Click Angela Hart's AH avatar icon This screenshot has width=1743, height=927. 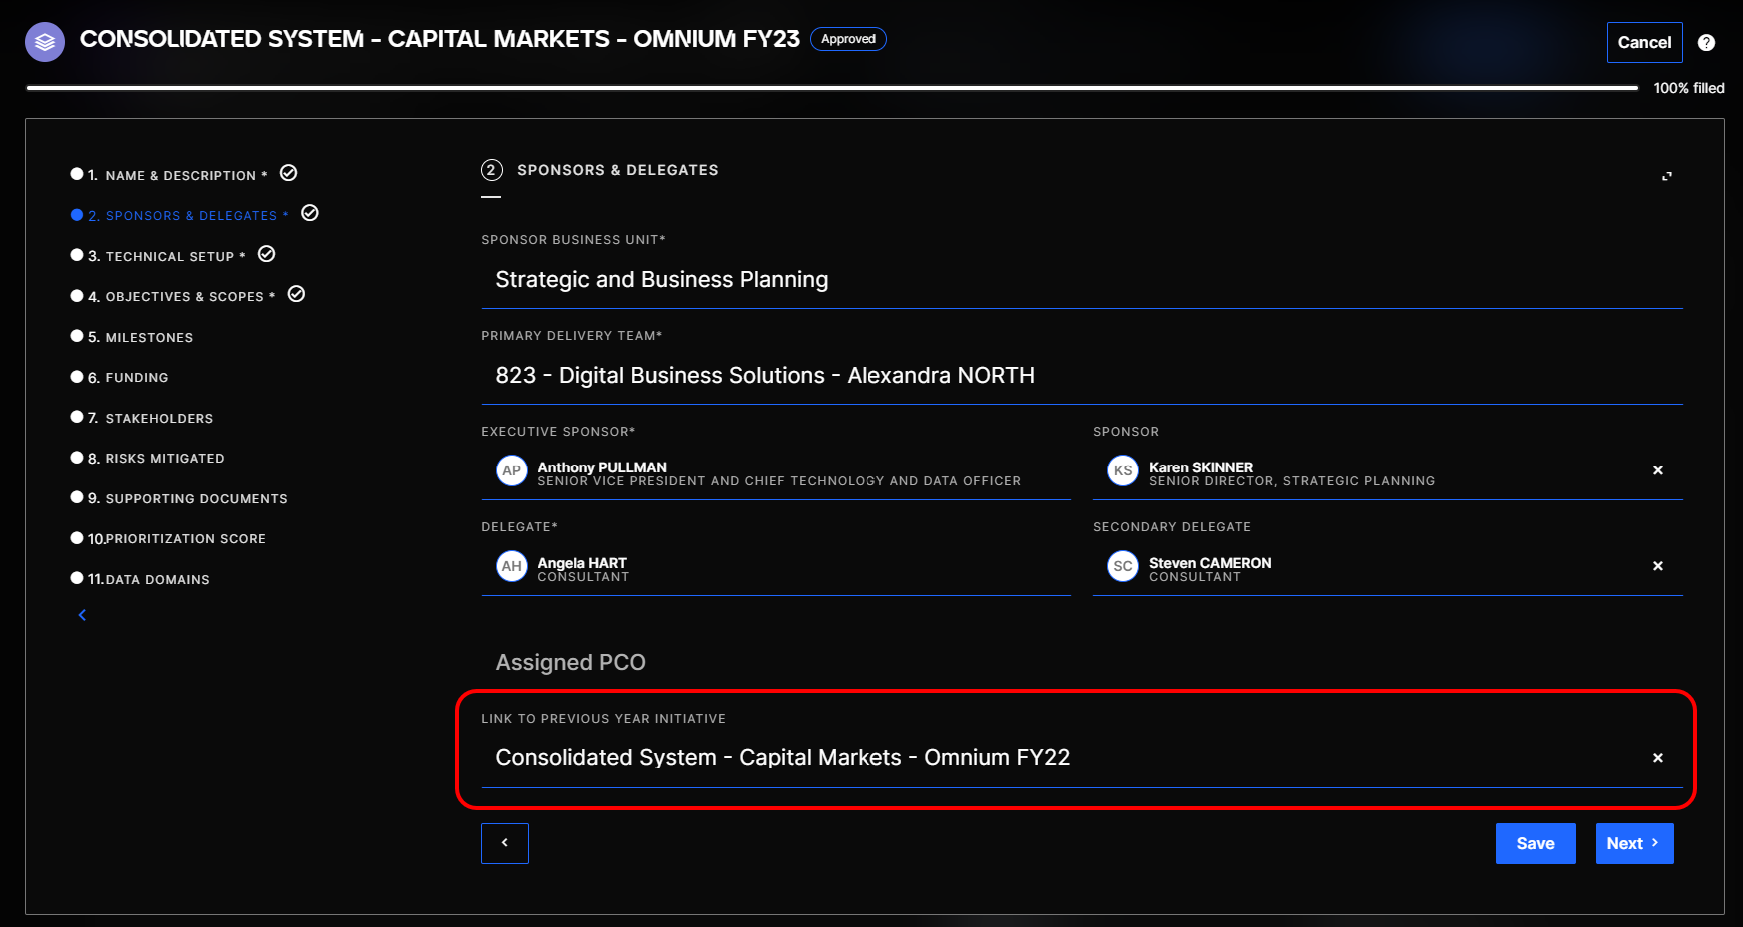tap(512, 567)
